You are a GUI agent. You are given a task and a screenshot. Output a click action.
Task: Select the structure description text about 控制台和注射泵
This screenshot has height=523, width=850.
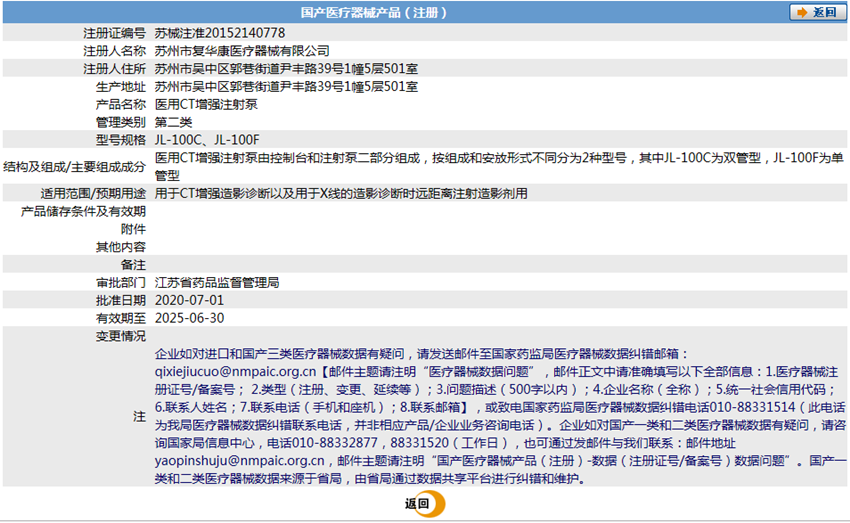click(499, 167)
